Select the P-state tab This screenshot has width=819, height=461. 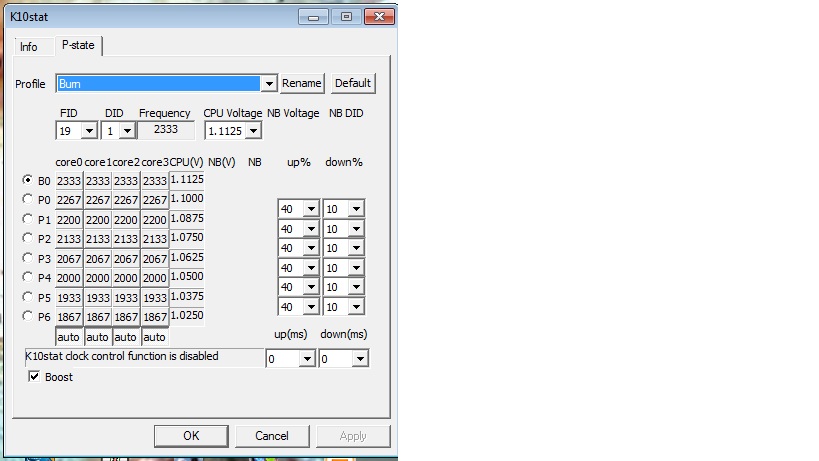[x=78, y=45]
